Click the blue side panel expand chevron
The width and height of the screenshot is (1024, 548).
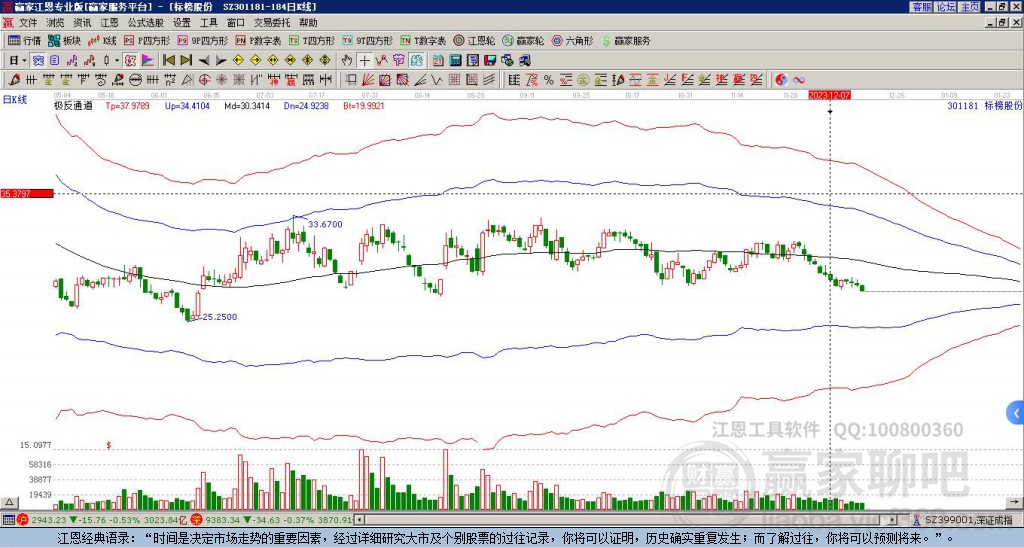pos(1015,413)
